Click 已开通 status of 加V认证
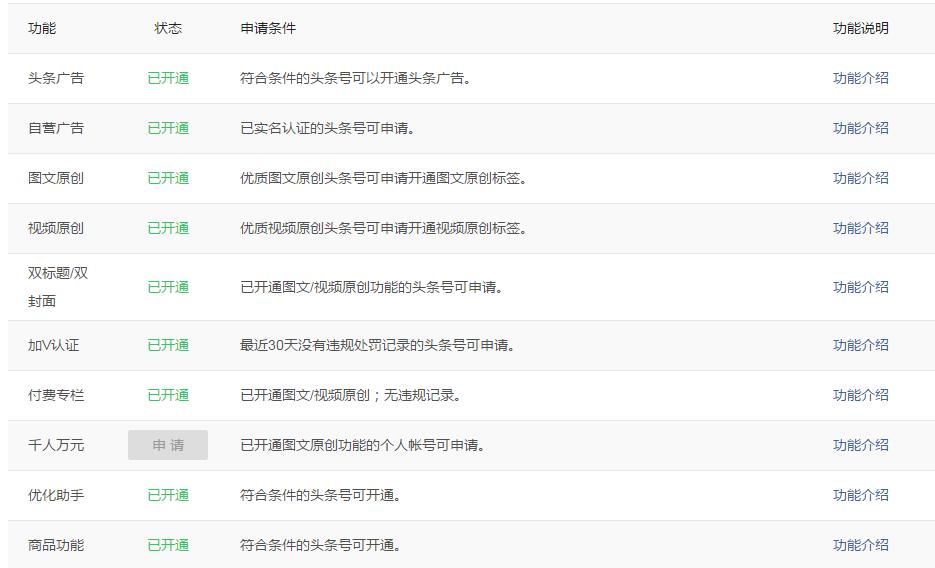This screenshot has width=935, height=568. tap(168, 345)
